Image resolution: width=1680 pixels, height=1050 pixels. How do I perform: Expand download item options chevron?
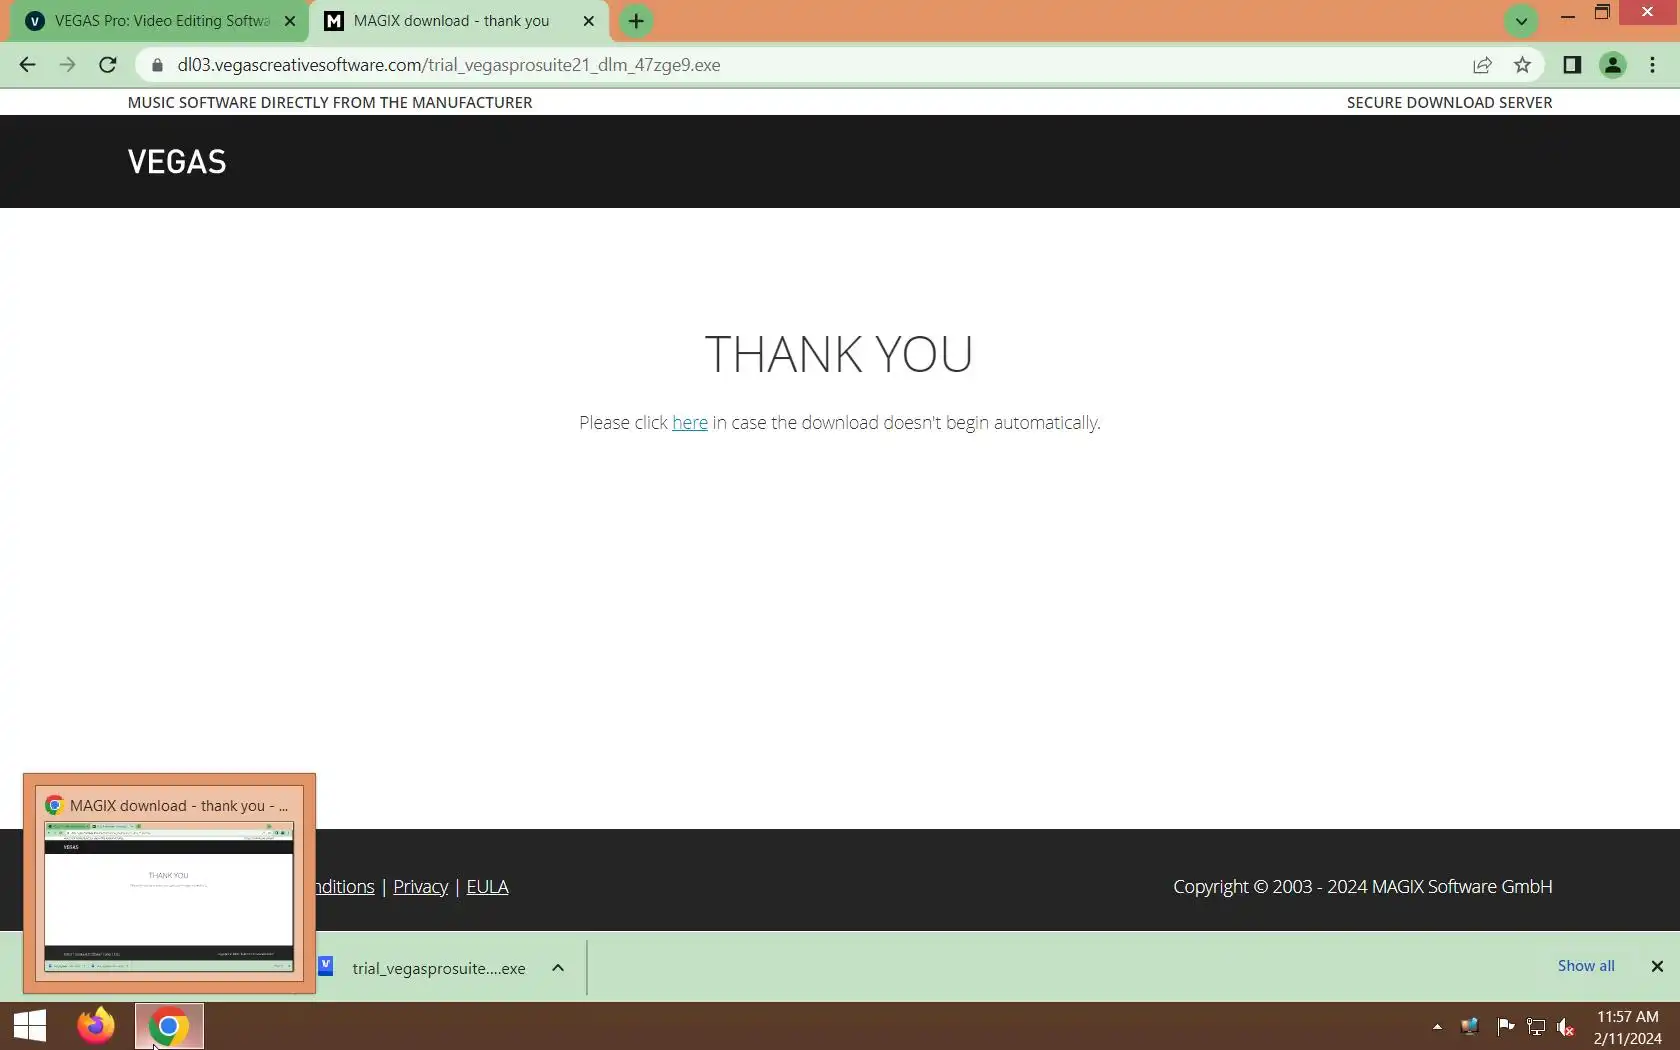click(x=558, y=968)
